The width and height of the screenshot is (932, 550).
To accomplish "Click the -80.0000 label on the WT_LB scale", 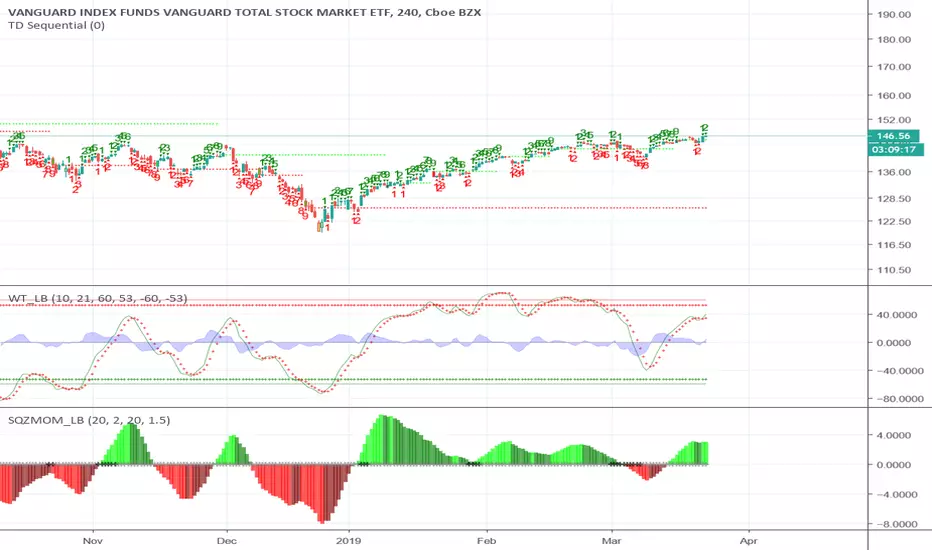I will coord(898,399).
